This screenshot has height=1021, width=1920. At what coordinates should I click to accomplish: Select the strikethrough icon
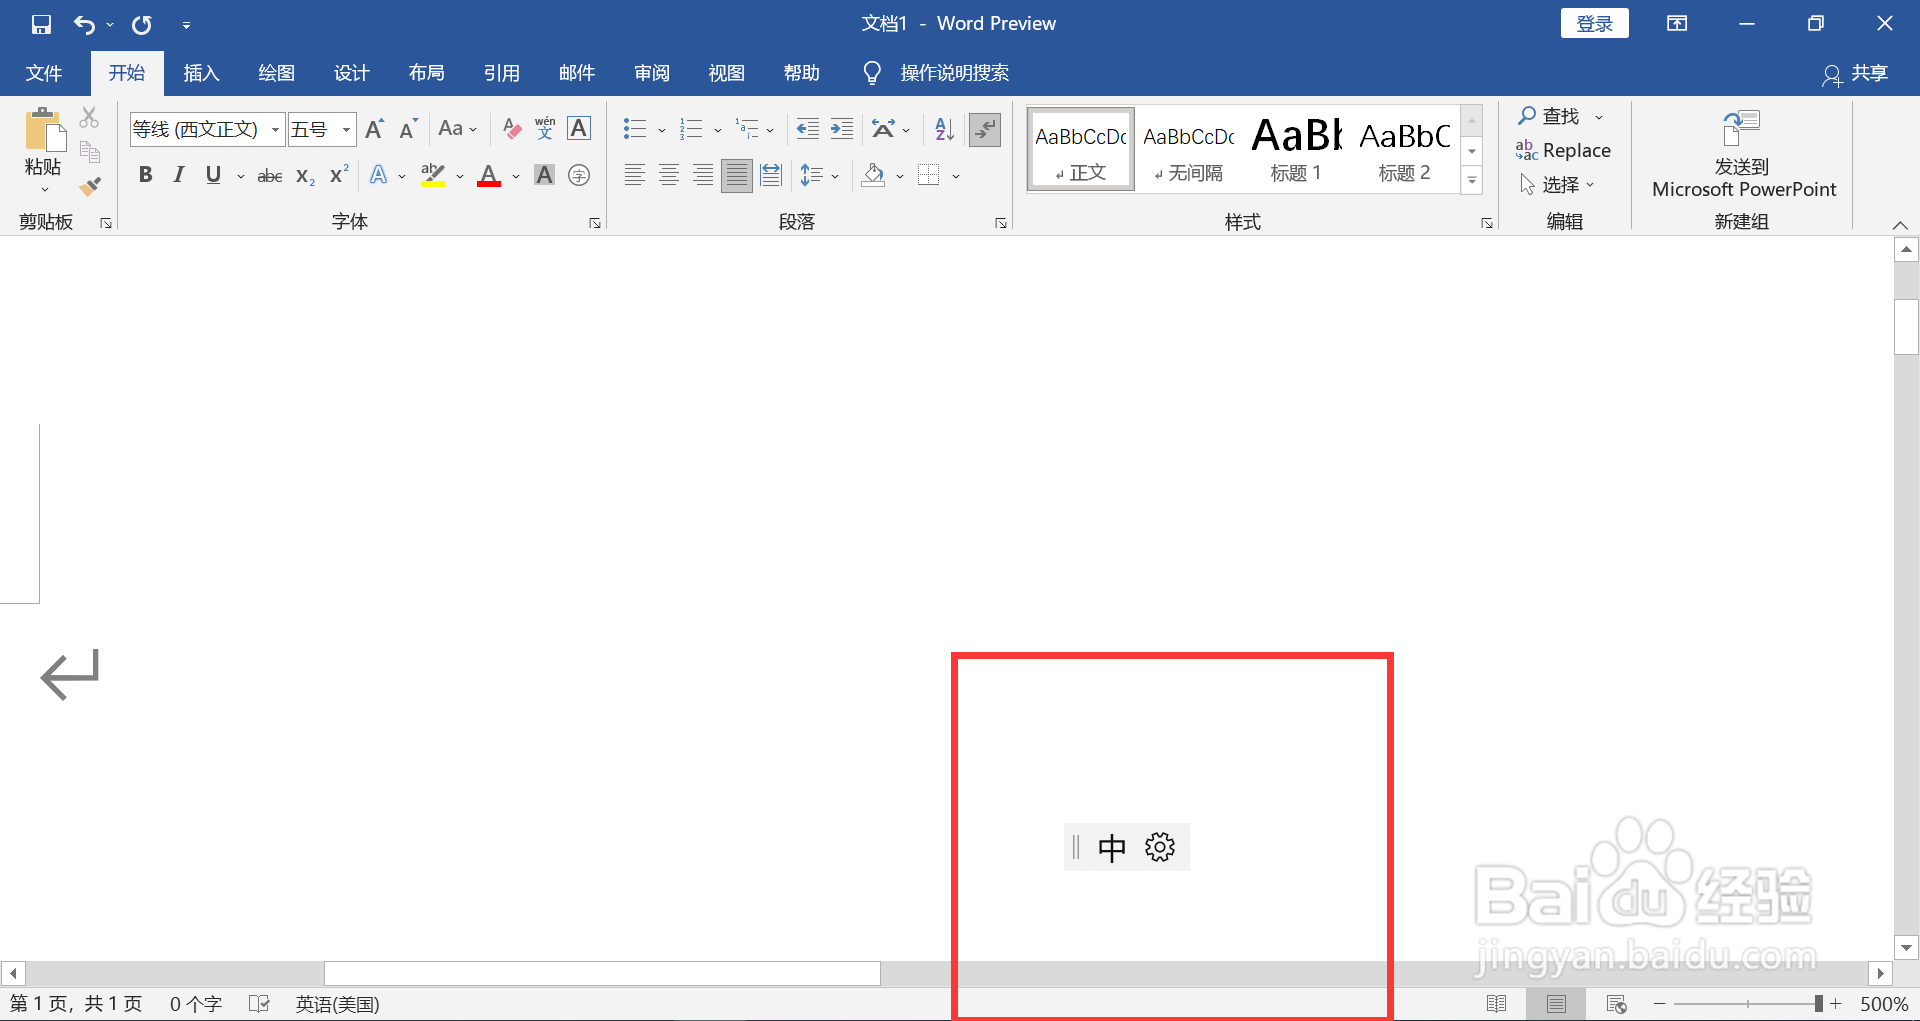pos(268,175)
